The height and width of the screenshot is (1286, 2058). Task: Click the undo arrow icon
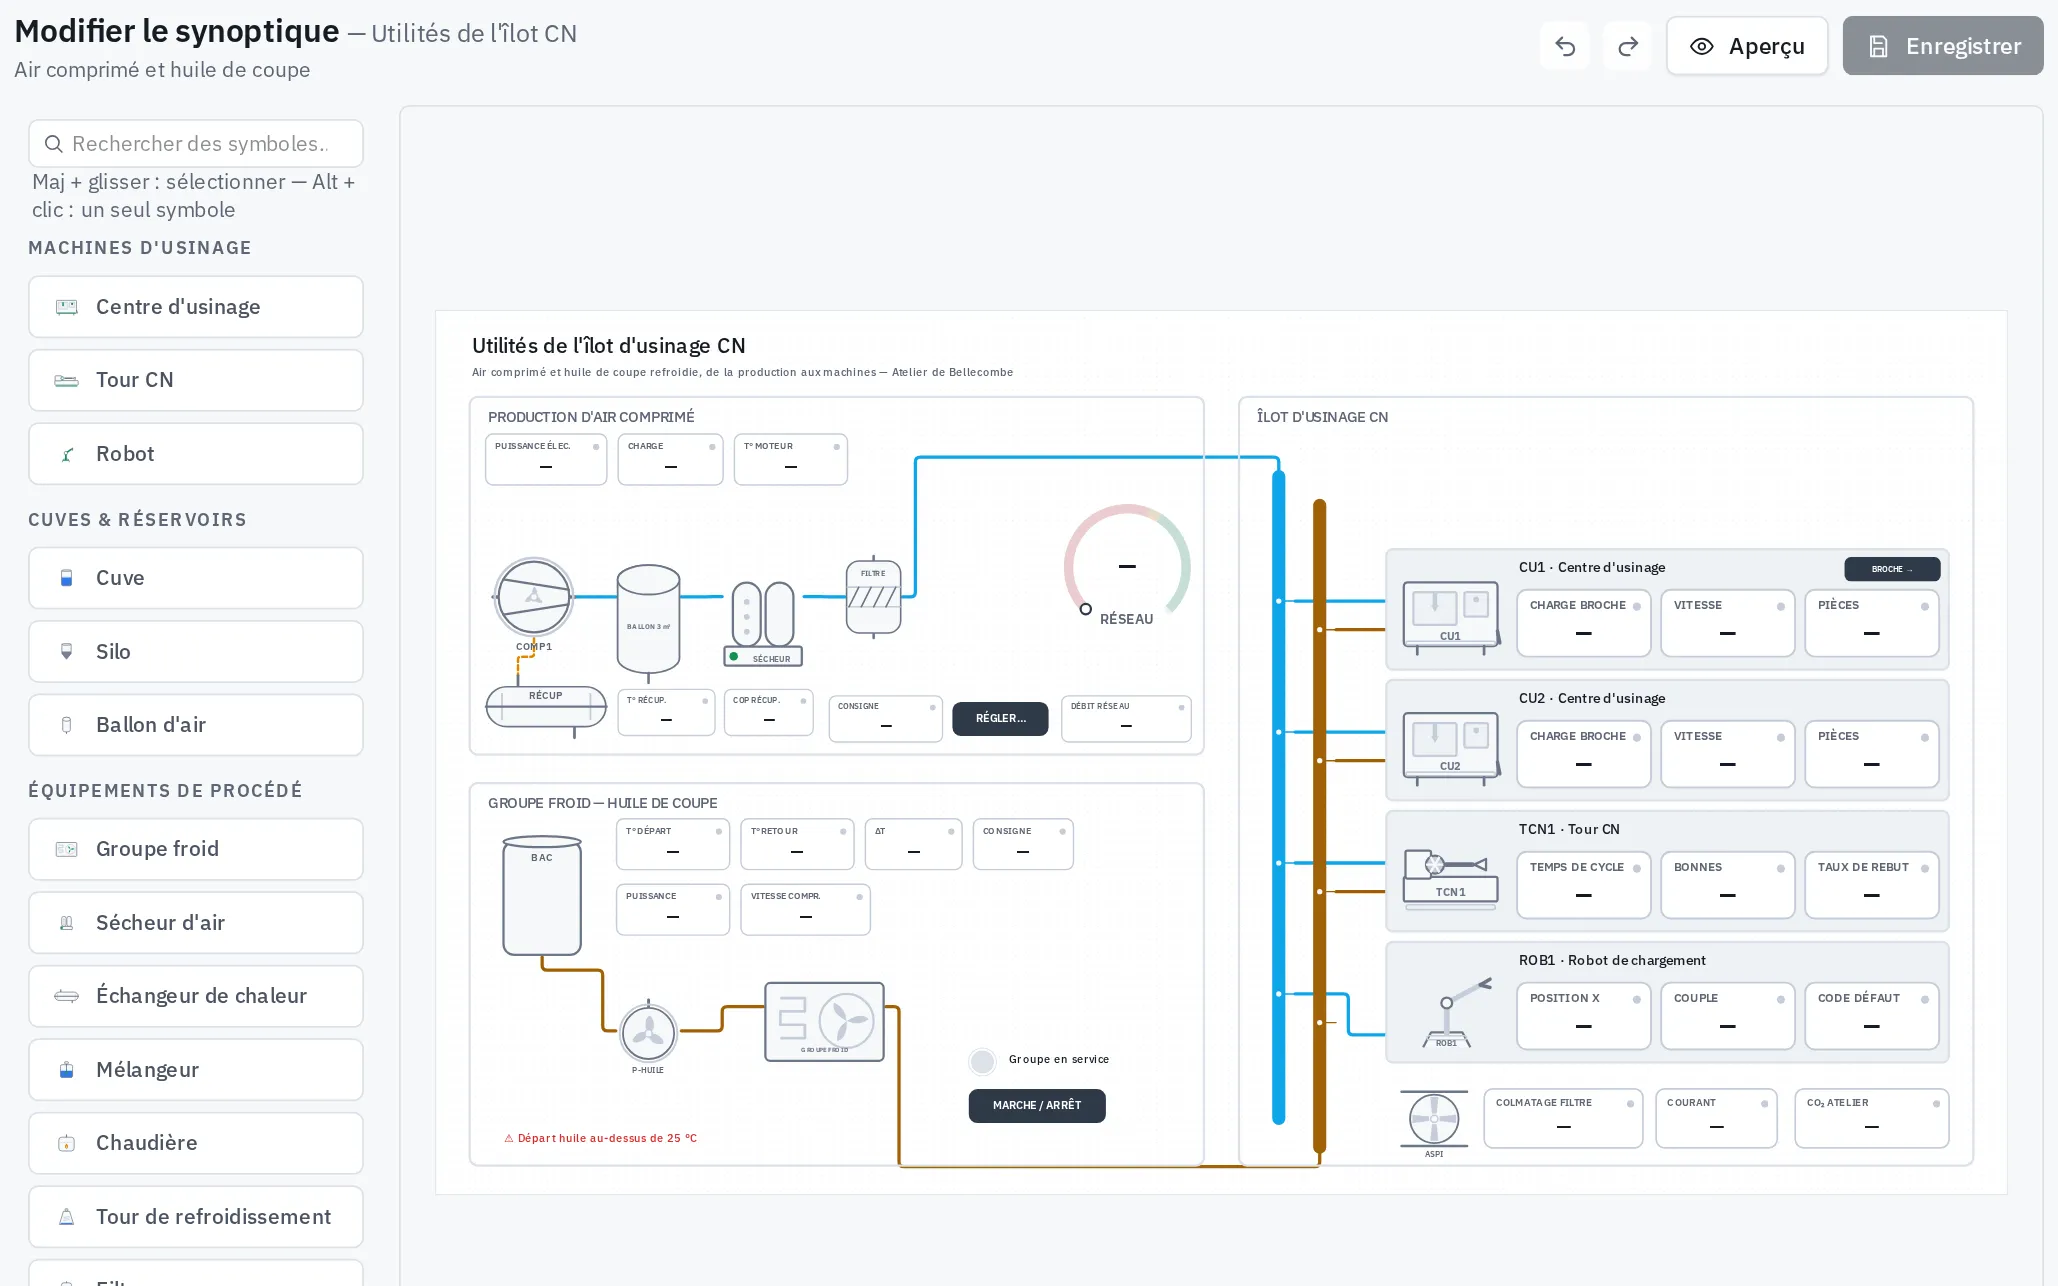[1565, 46]
